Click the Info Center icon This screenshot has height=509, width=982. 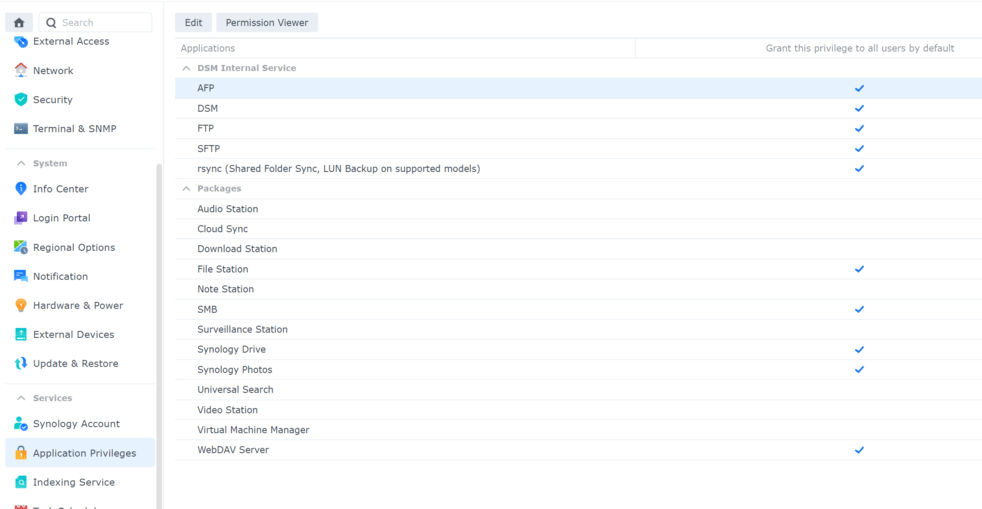pos(21,188)
